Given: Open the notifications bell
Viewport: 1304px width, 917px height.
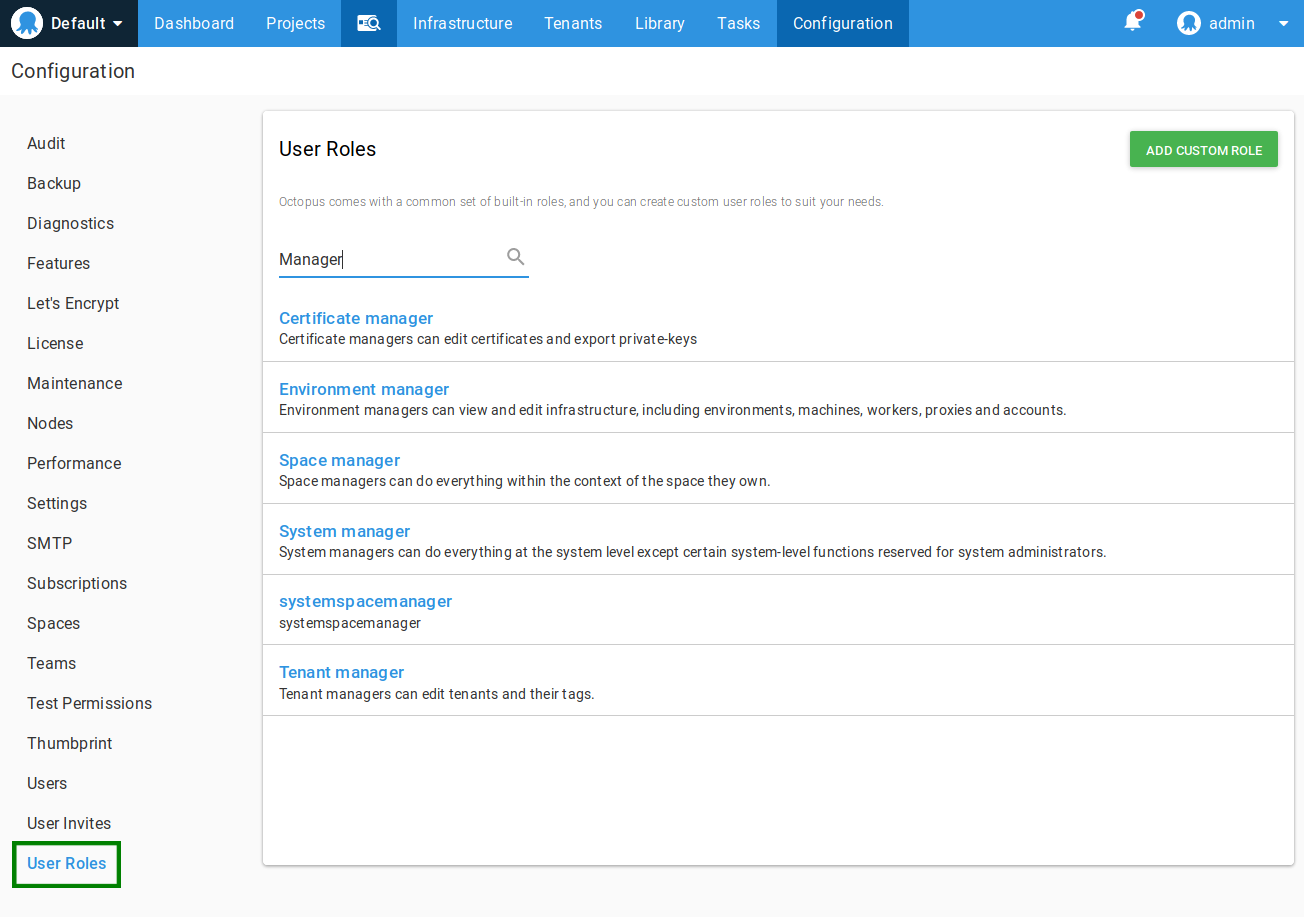Looking at the screenshot, I should (1133, 22).
